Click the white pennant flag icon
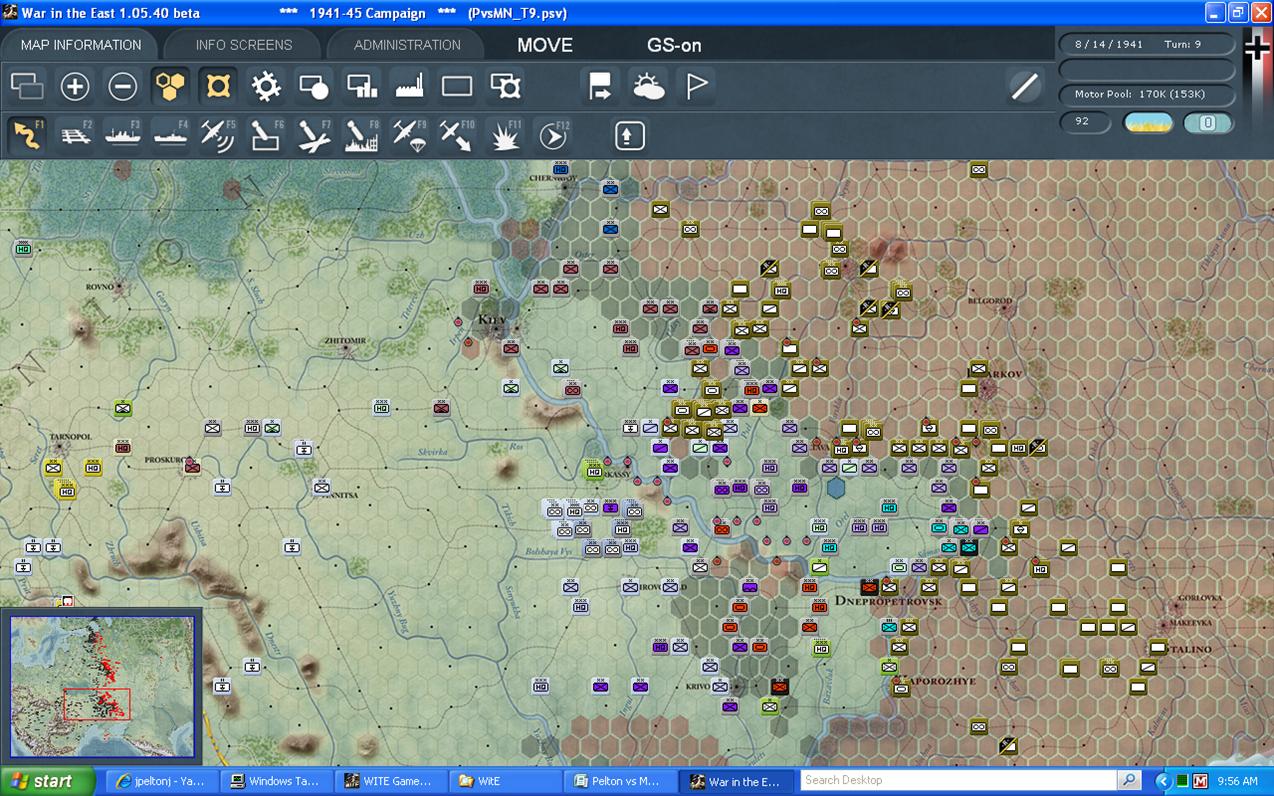This screenshot has width=1274, height=796. click(x=697, y=86)
